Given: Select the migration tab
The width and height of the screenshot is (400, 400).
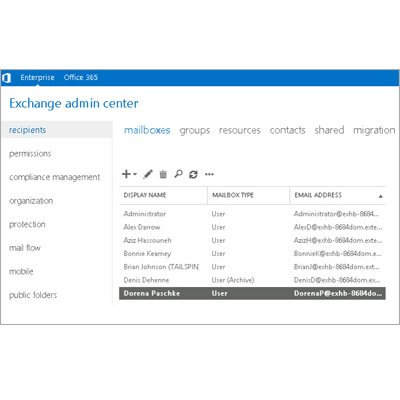Looking at the screenshot, I should click(x=374, y=130).
